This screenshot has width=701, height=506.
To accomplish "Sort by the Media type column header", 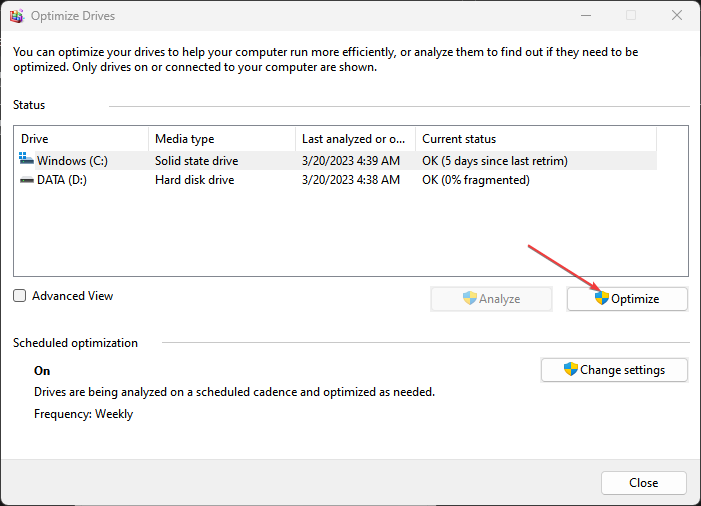I will pyautogui.click(x=222, y=139).
